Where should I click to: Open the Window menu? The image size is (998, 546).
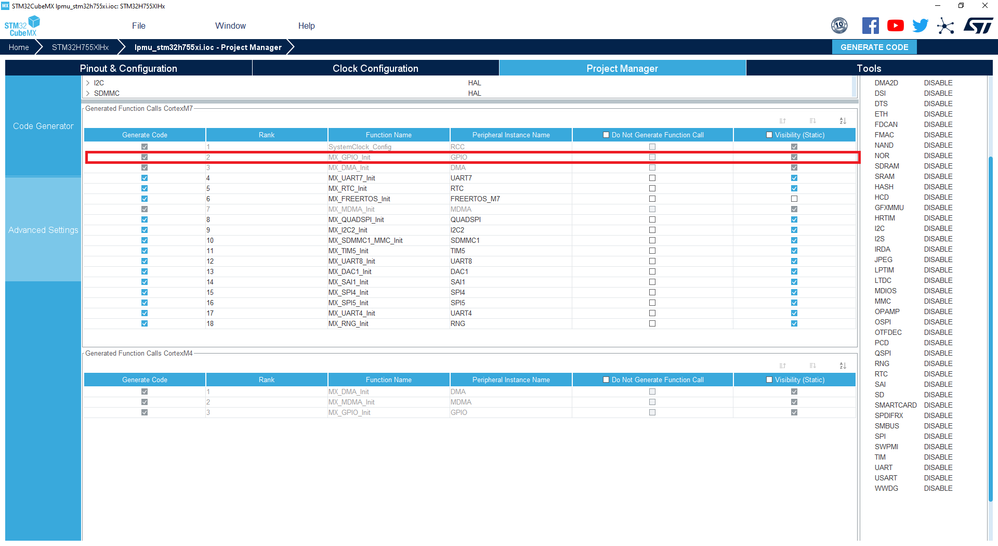(x=230, y=26)
